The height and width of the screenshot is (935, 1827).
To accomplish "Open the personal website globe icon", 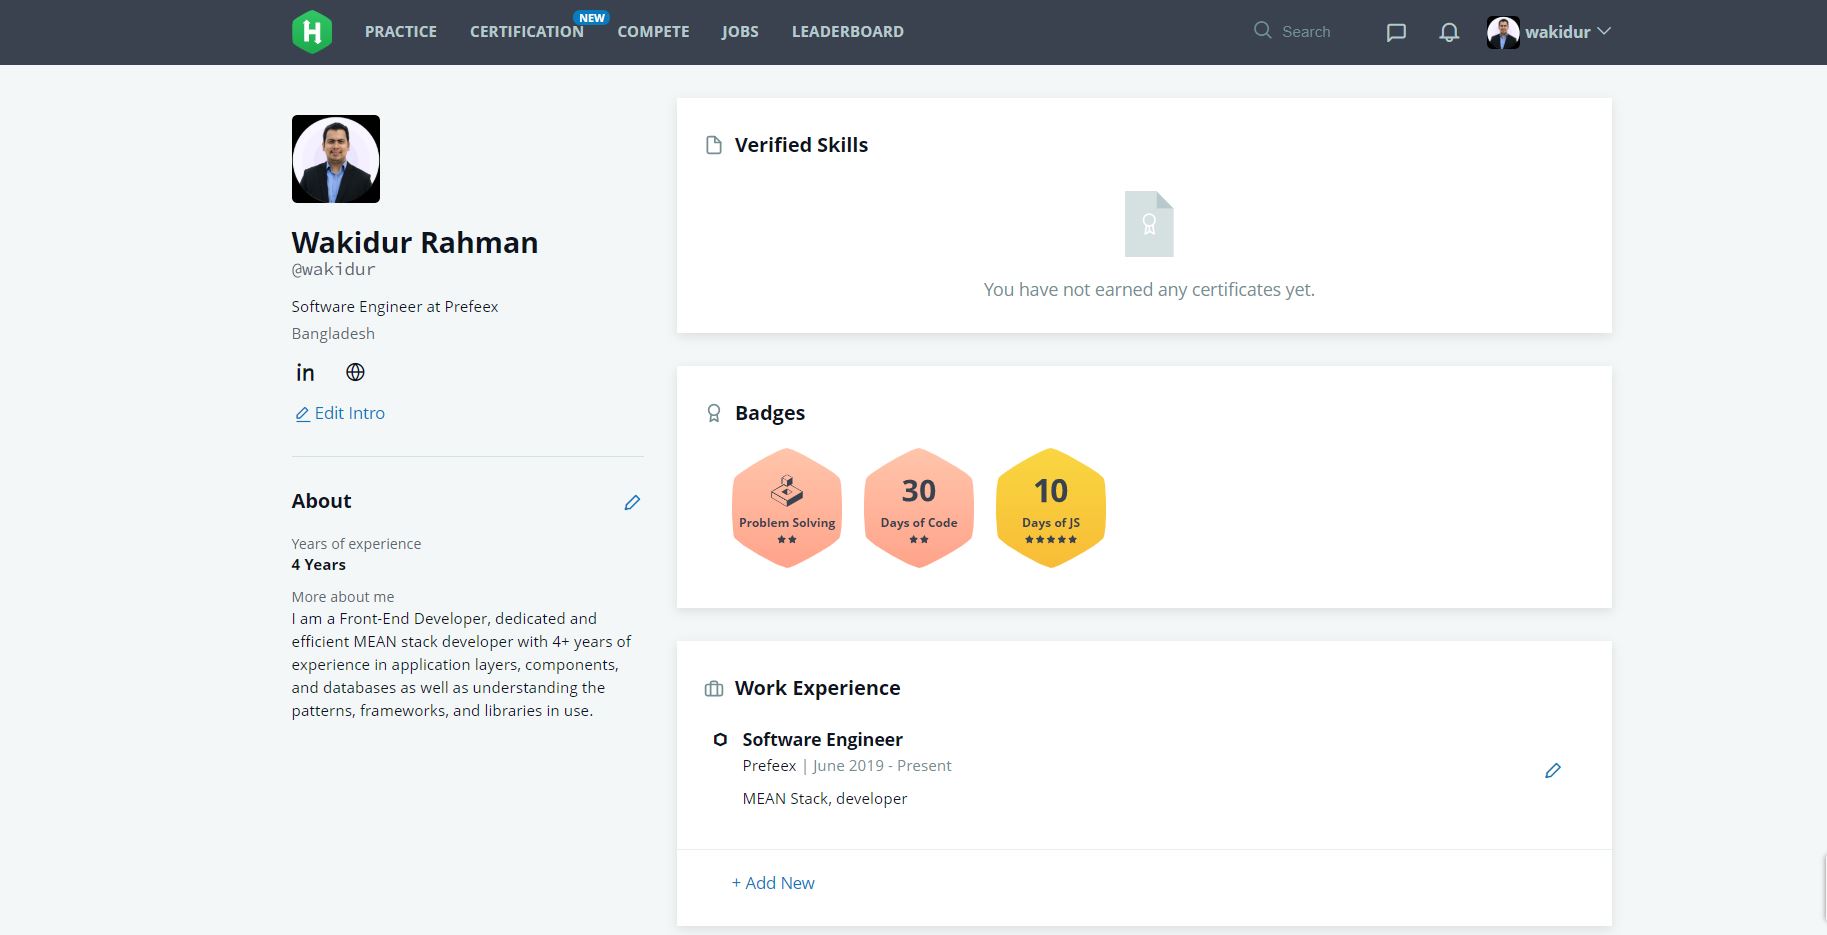I will click(355, 372).
